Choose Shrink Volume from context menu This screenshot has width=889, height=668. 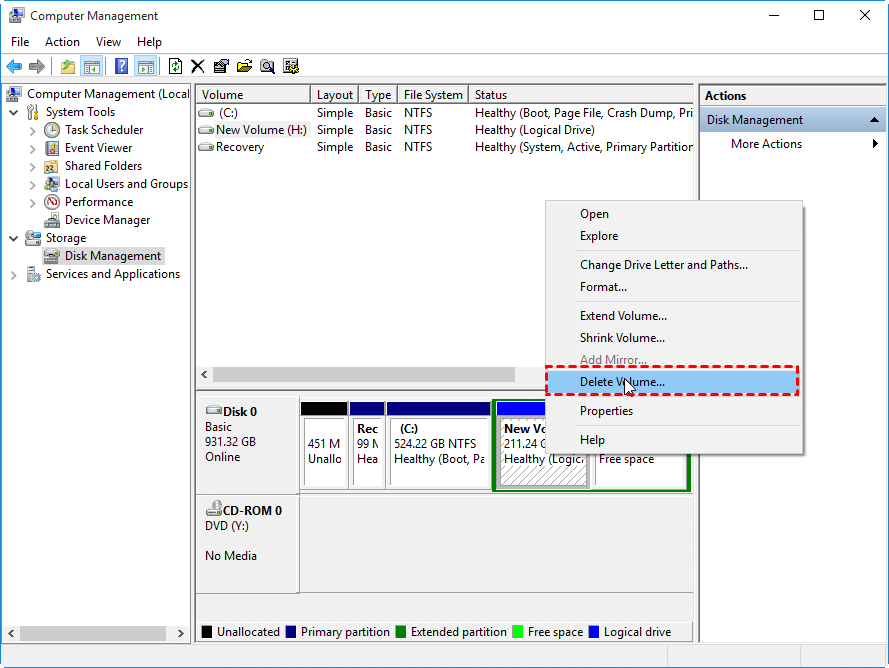click(674, 338)
